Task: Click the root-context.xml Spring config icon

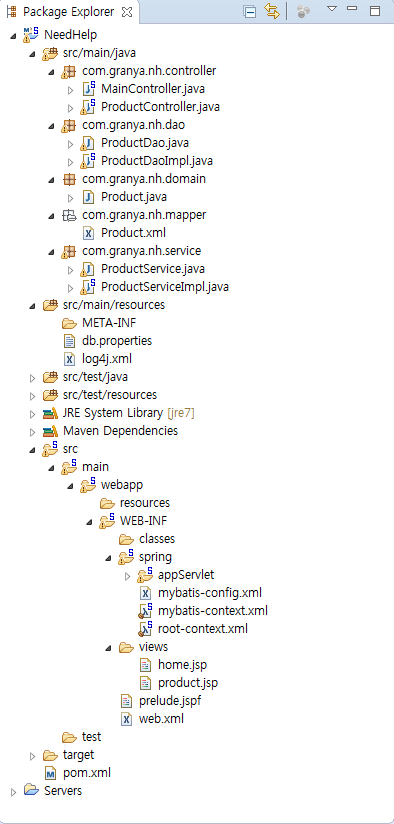Action: click(x=145, y=629)
